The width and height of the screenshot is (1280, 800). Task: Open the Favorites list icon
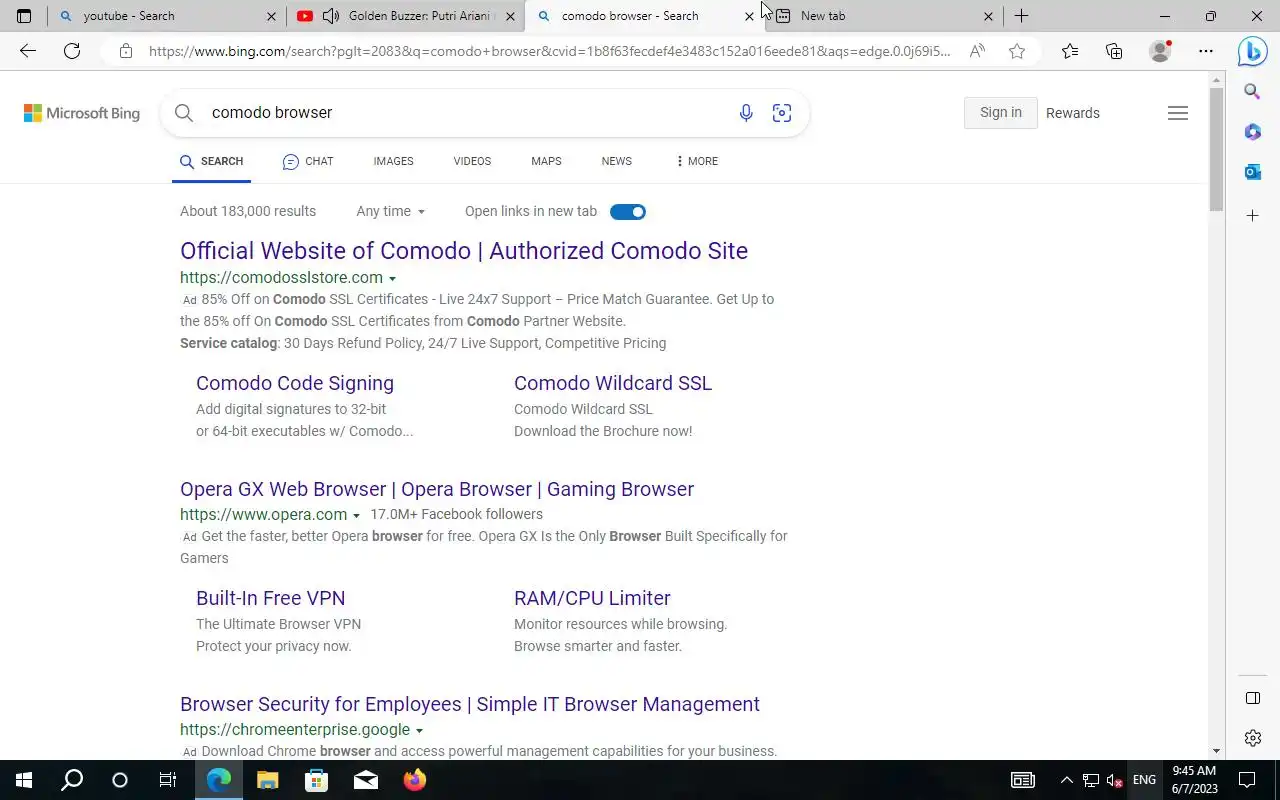coord(1070,51)
